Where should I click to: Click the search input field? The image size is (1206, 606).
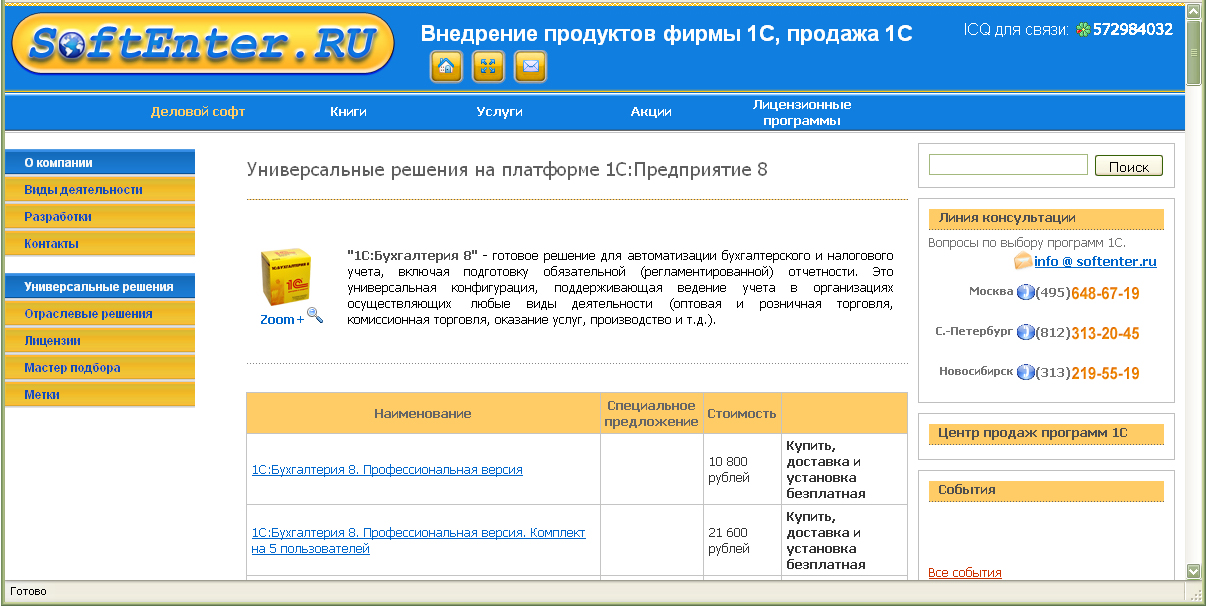click(1007, 164)
